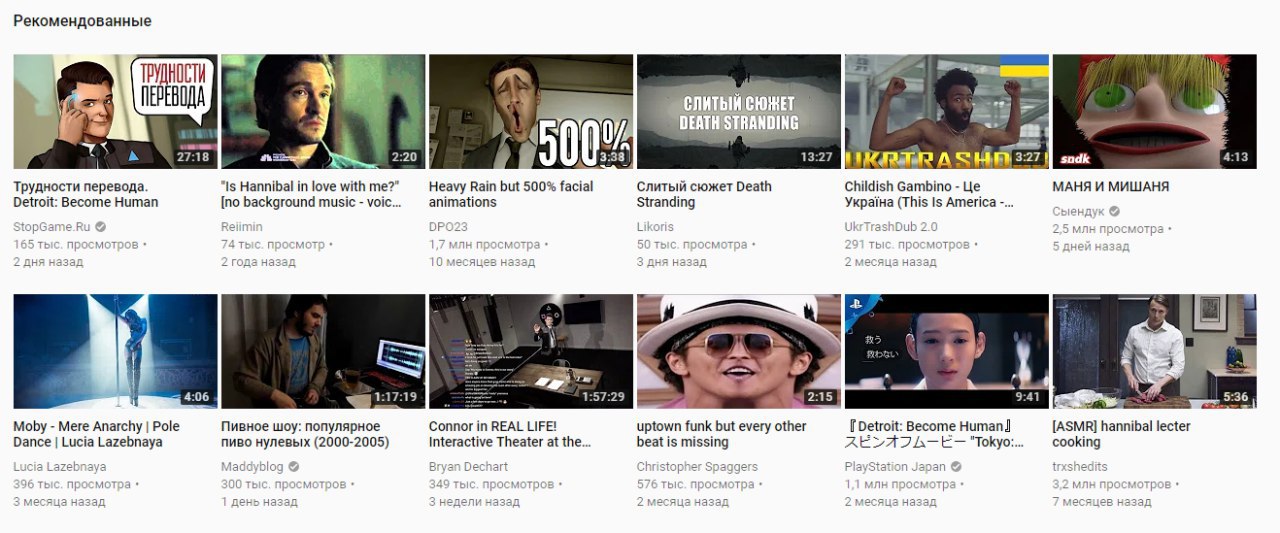
Task: Go to the Christopher Spaggers channel
Action: pyautogui.click(x=697, y=467)
